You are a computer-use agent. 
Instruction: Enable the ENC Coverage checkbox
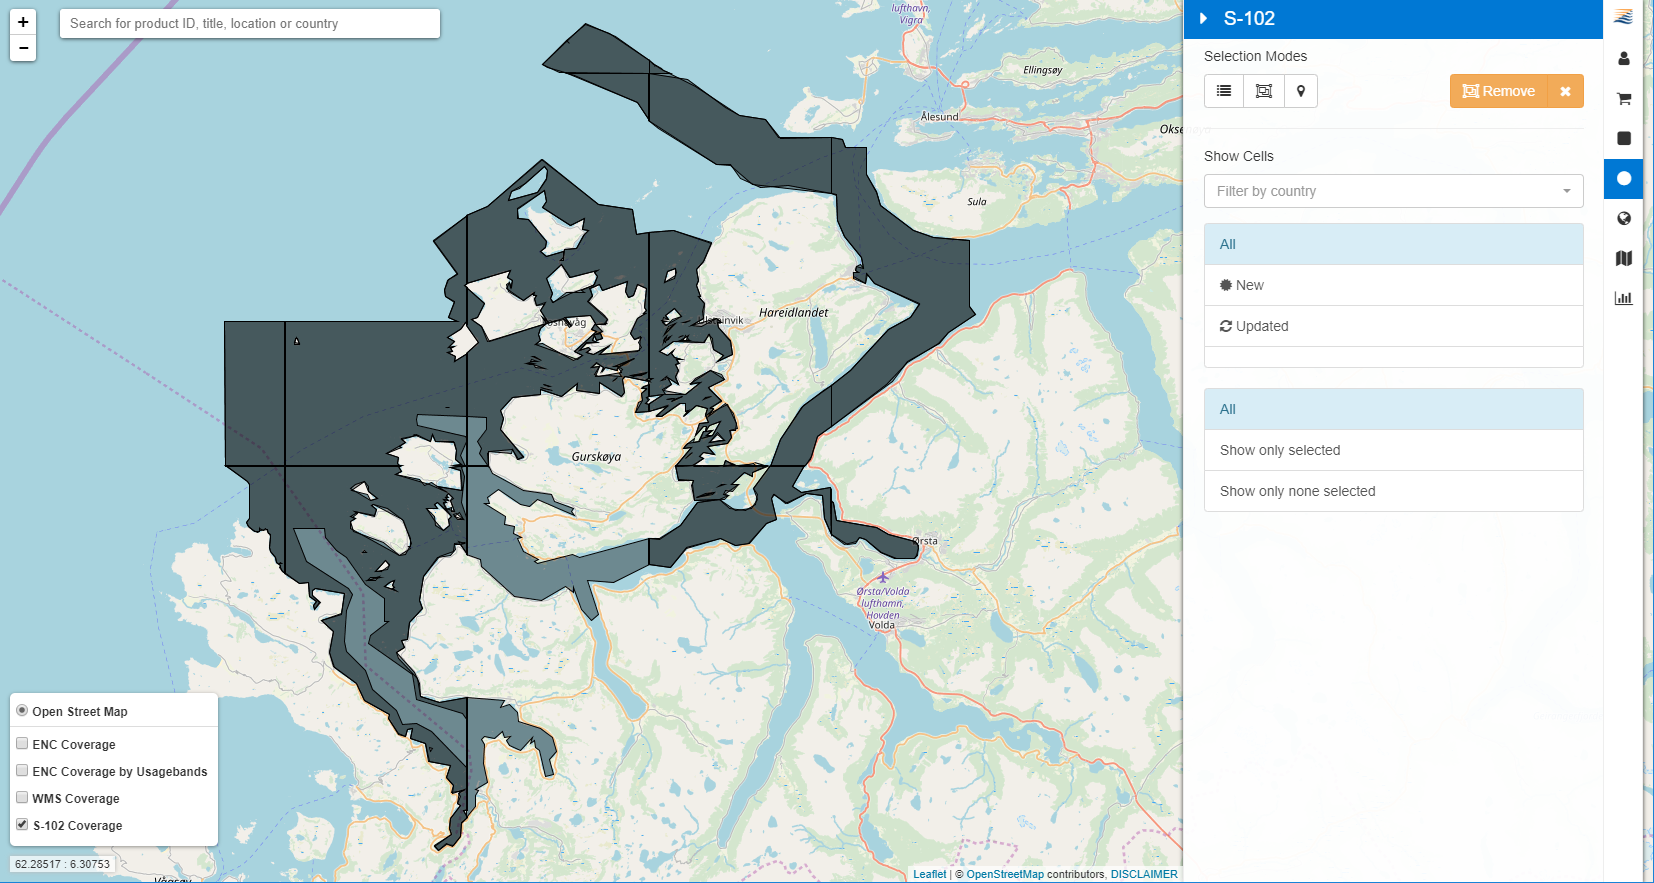(x=22, y=744)
